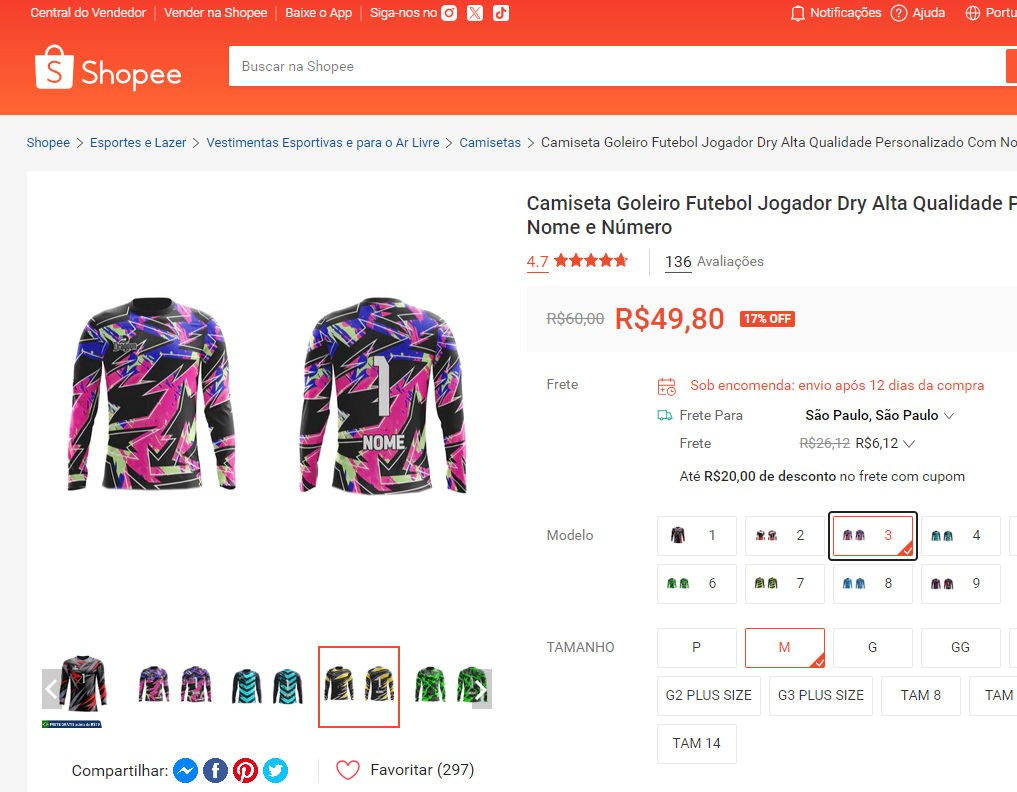Click the Favoritar heart icon

pos(347,770)
